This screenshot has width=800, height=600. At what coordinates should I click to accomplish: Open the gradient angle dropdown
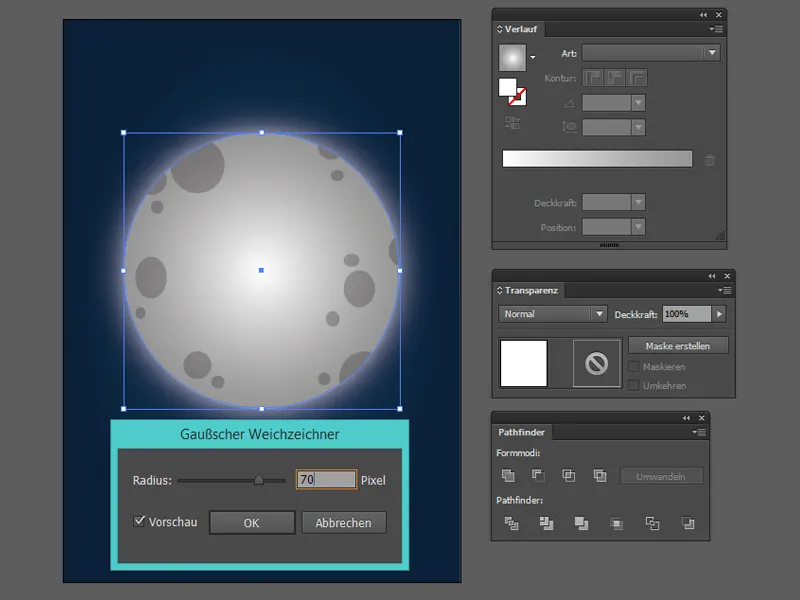pos(638,103)
